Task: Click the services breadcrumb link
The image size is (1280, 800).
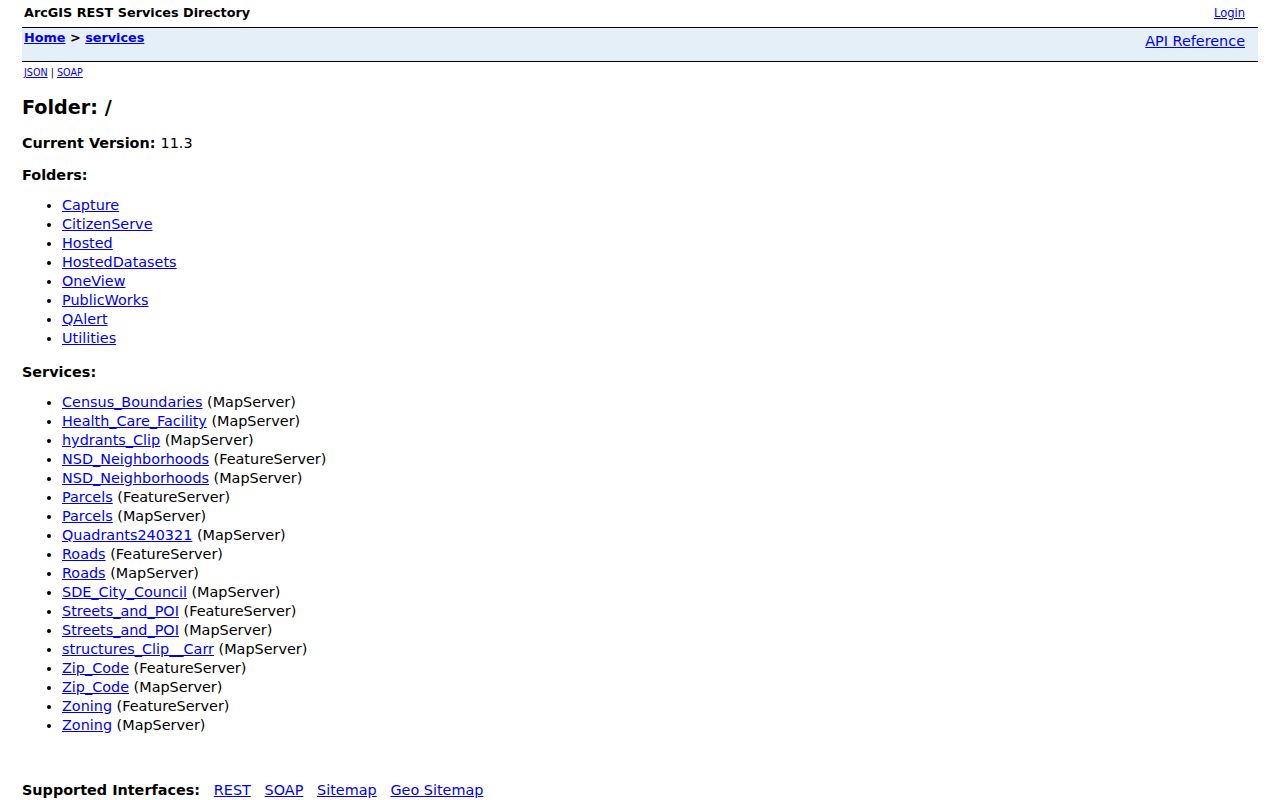Action: point(115,38)
